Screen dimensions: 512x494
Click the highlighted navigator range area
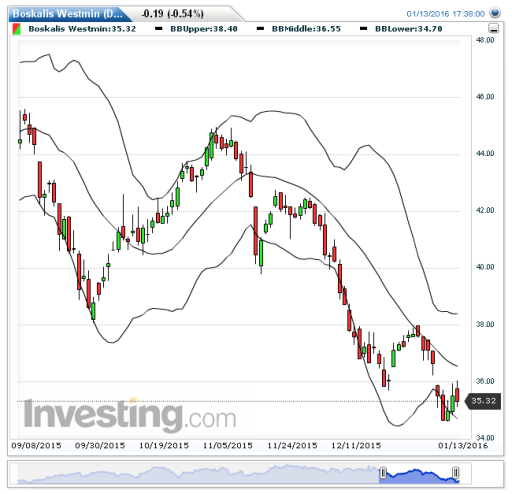[x=419, y=473]
